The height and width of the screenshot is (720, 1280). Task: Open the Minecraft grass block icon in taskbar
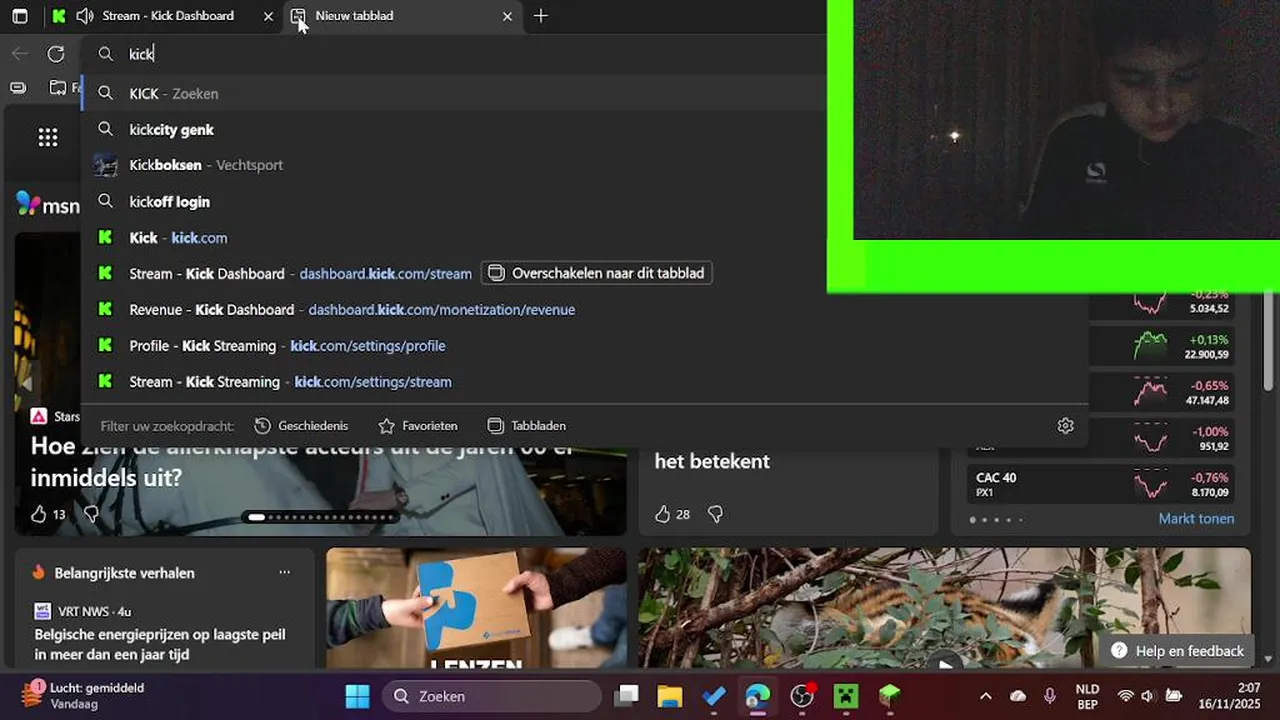point(890,696)
